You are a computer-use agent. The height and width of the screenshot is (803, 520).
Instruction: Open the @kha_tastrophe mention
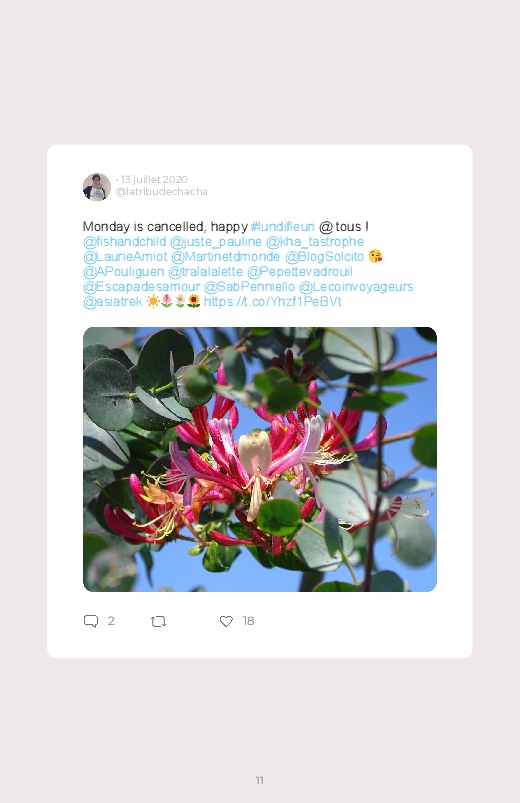pos(315,242)
